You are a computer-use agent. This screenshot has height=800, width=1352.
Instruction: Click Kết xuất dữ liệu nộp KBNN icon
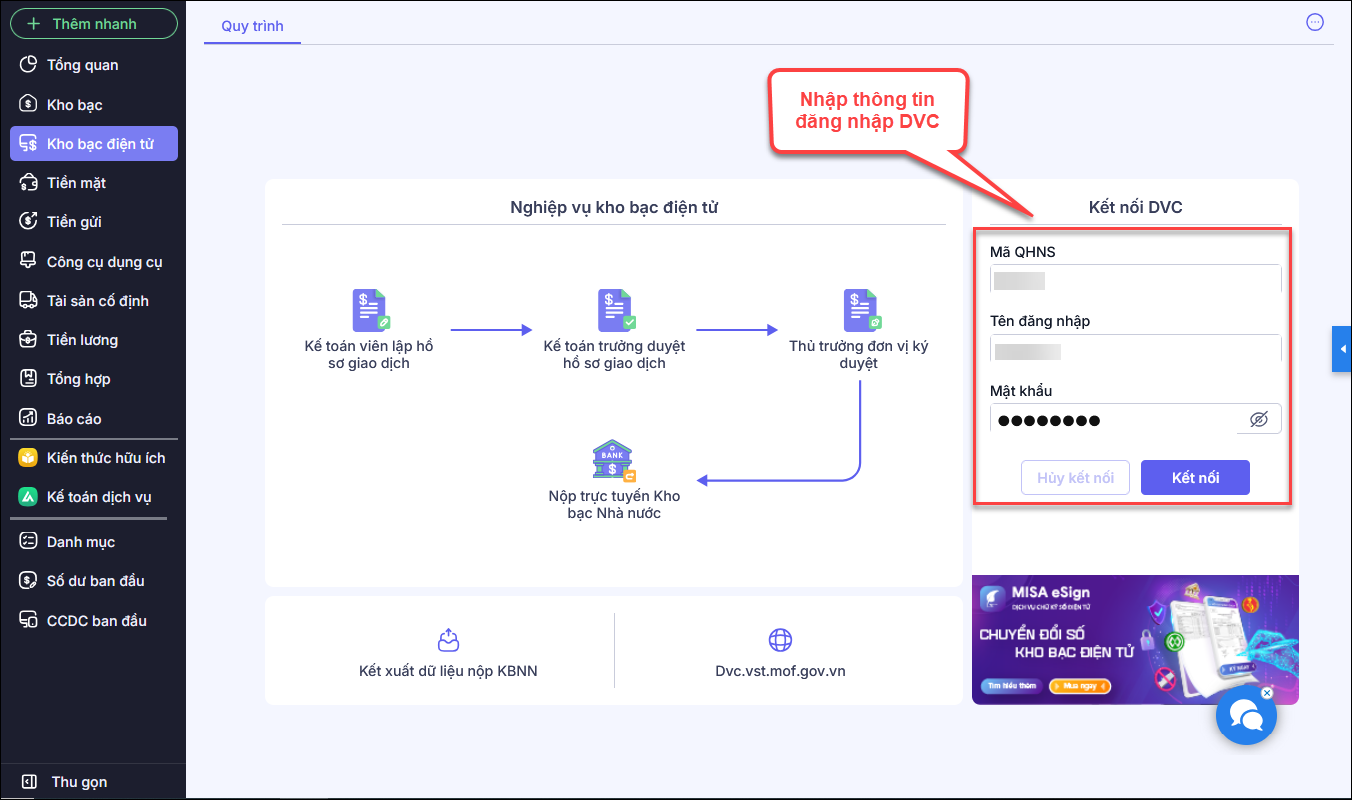(449, 640)
